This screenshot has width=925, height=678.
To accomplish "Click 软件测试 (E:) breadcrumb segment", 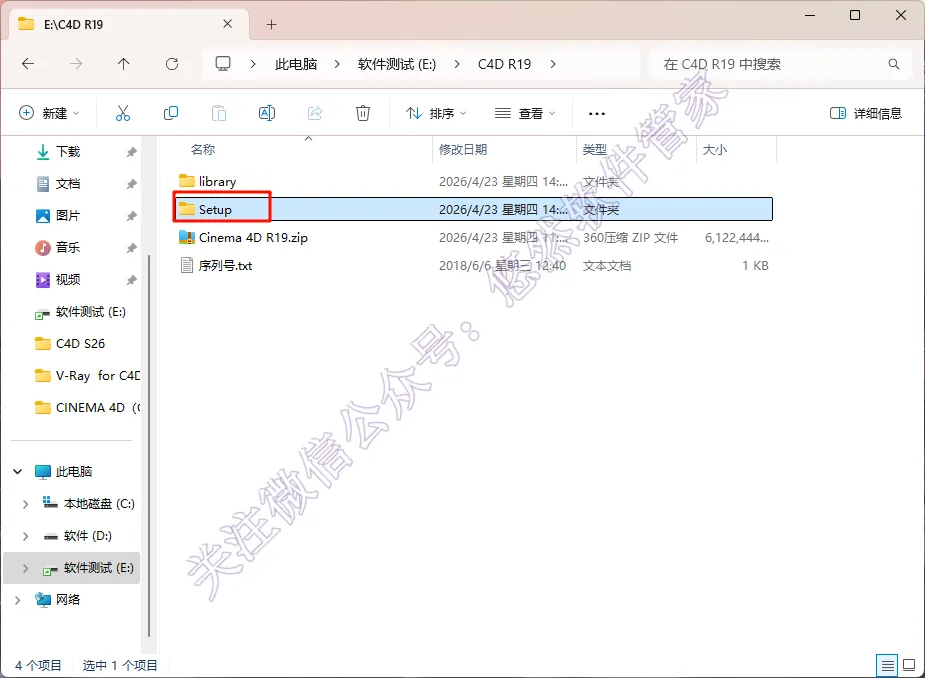I will (x=397, y=64).
